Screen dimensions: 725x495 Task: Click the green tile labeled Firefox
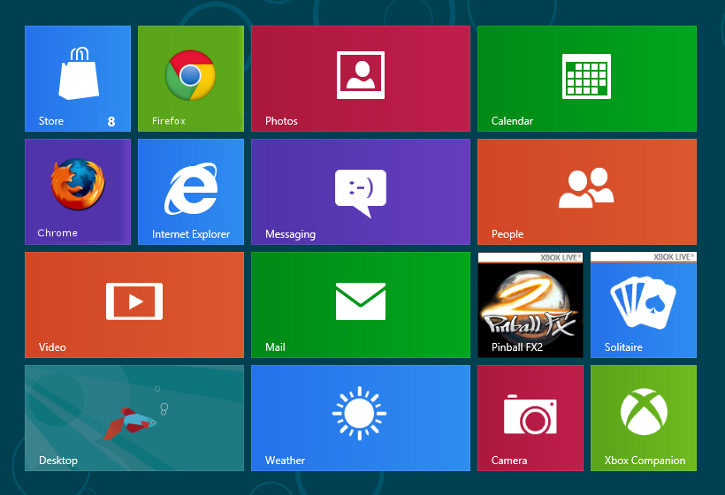tap(191, 79)
